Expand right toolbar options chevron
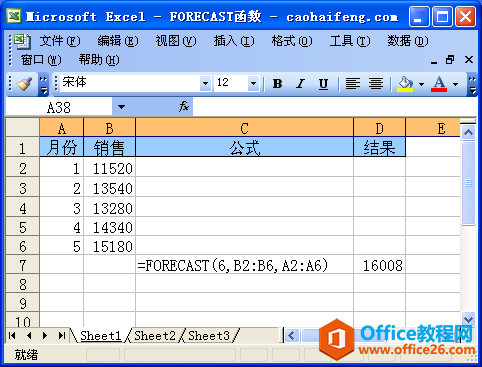This screenshot has width=482, height=367. click(472, 84)
